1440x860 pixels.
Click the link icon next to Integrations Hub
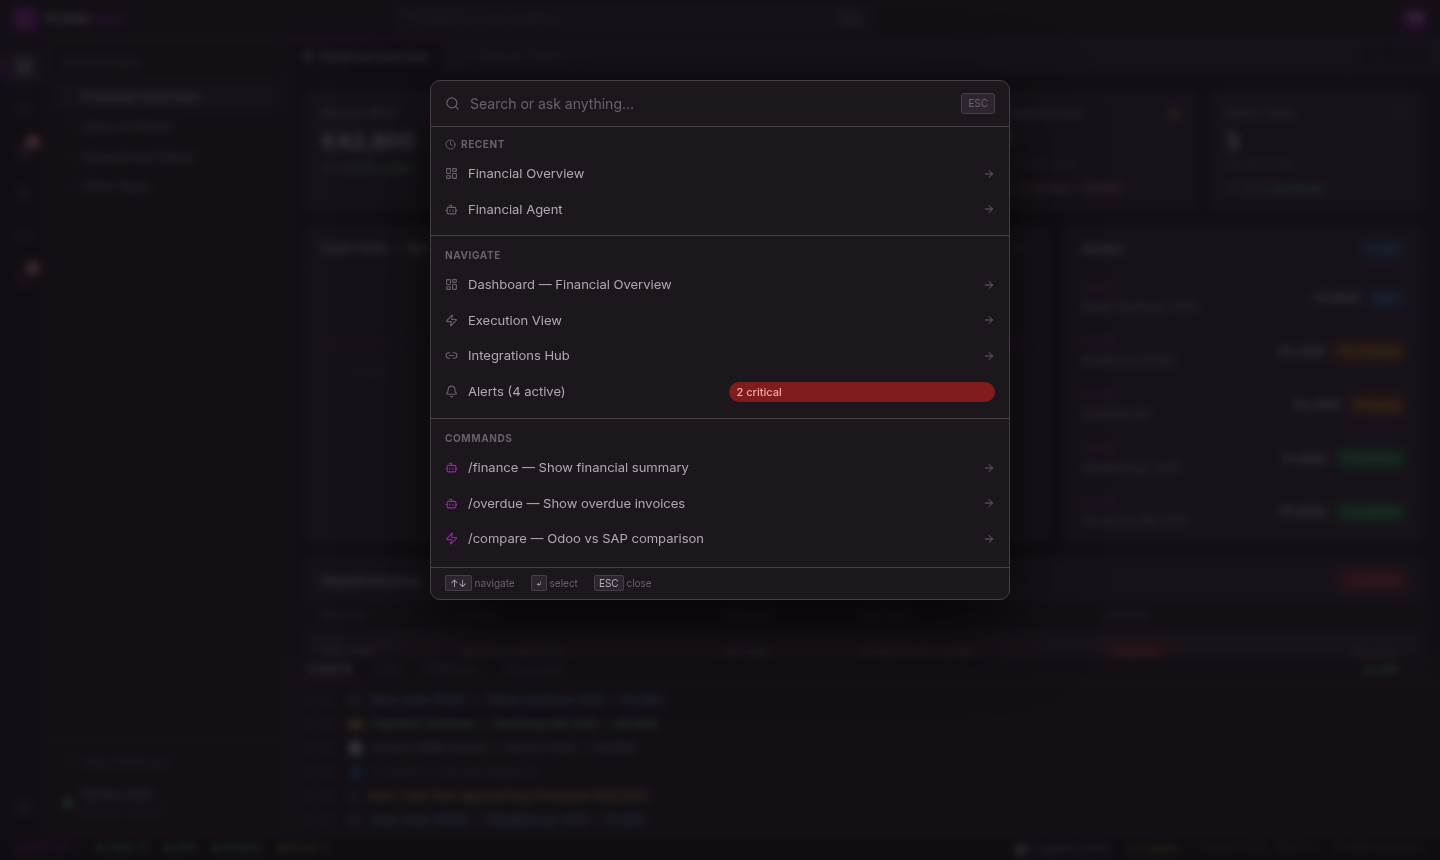(x=452, y=355)
